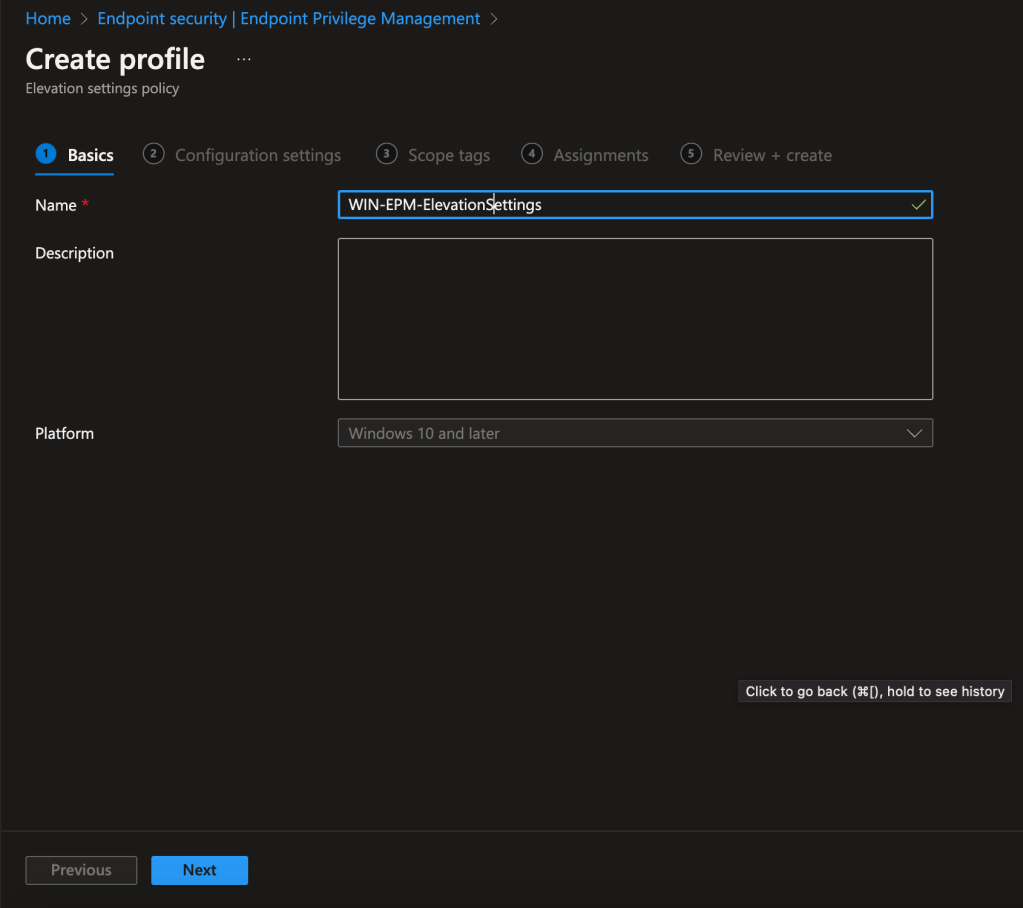Open the ellipsis menu beside Create profile
Image resolution: width=1023 pixels, height=908 pixels.
coord(244,60)
